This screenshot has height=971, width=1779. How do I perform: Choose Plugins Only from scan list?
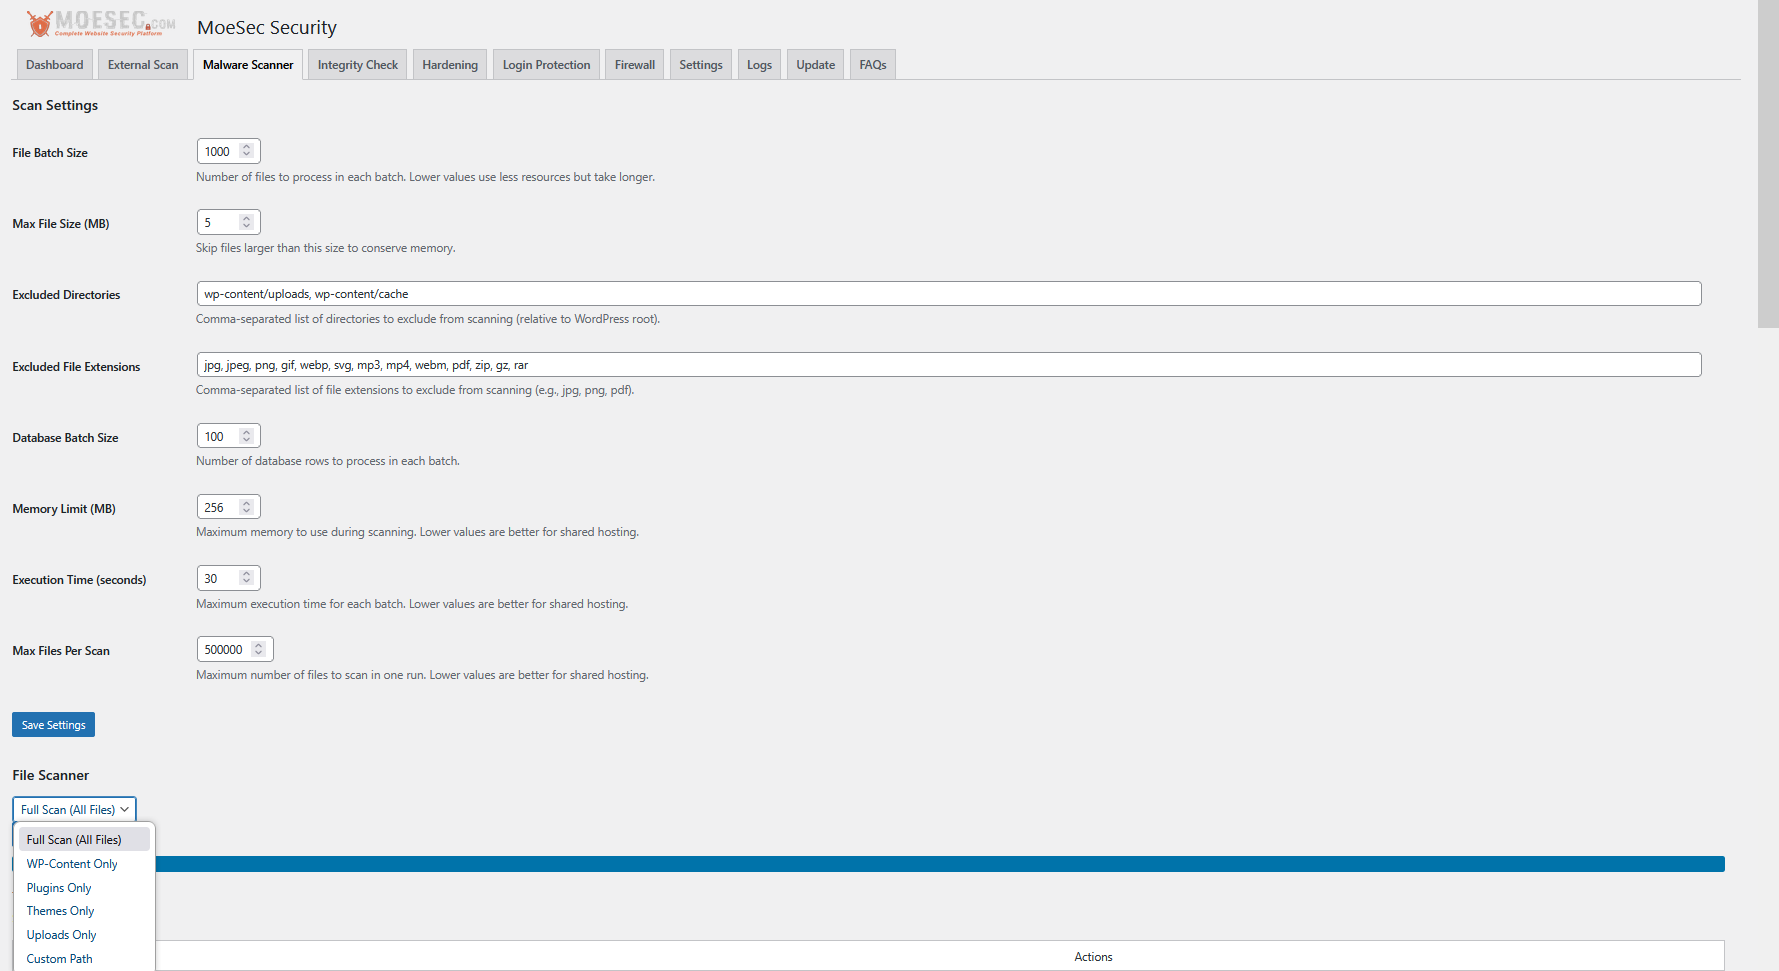pos(59,888)
